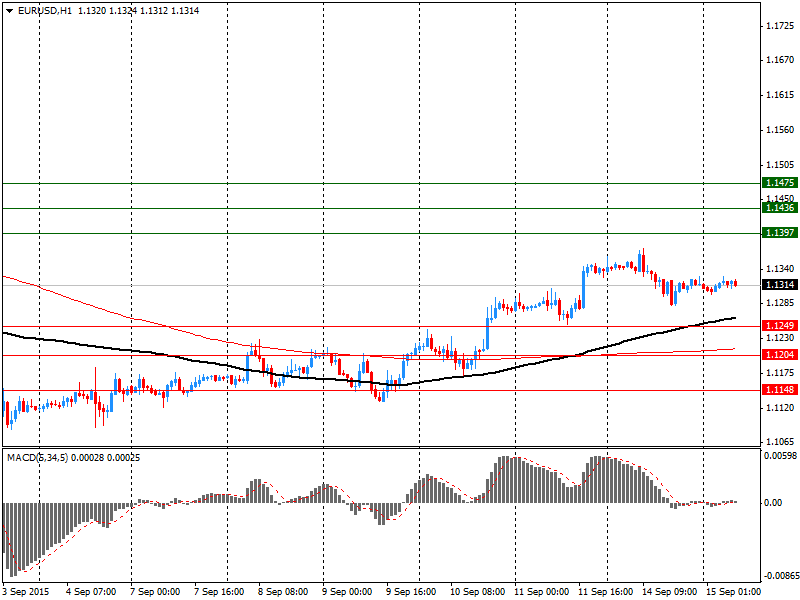Click the 11 Sep 00:00 time label
800x600 pixels.
point(541,592)
